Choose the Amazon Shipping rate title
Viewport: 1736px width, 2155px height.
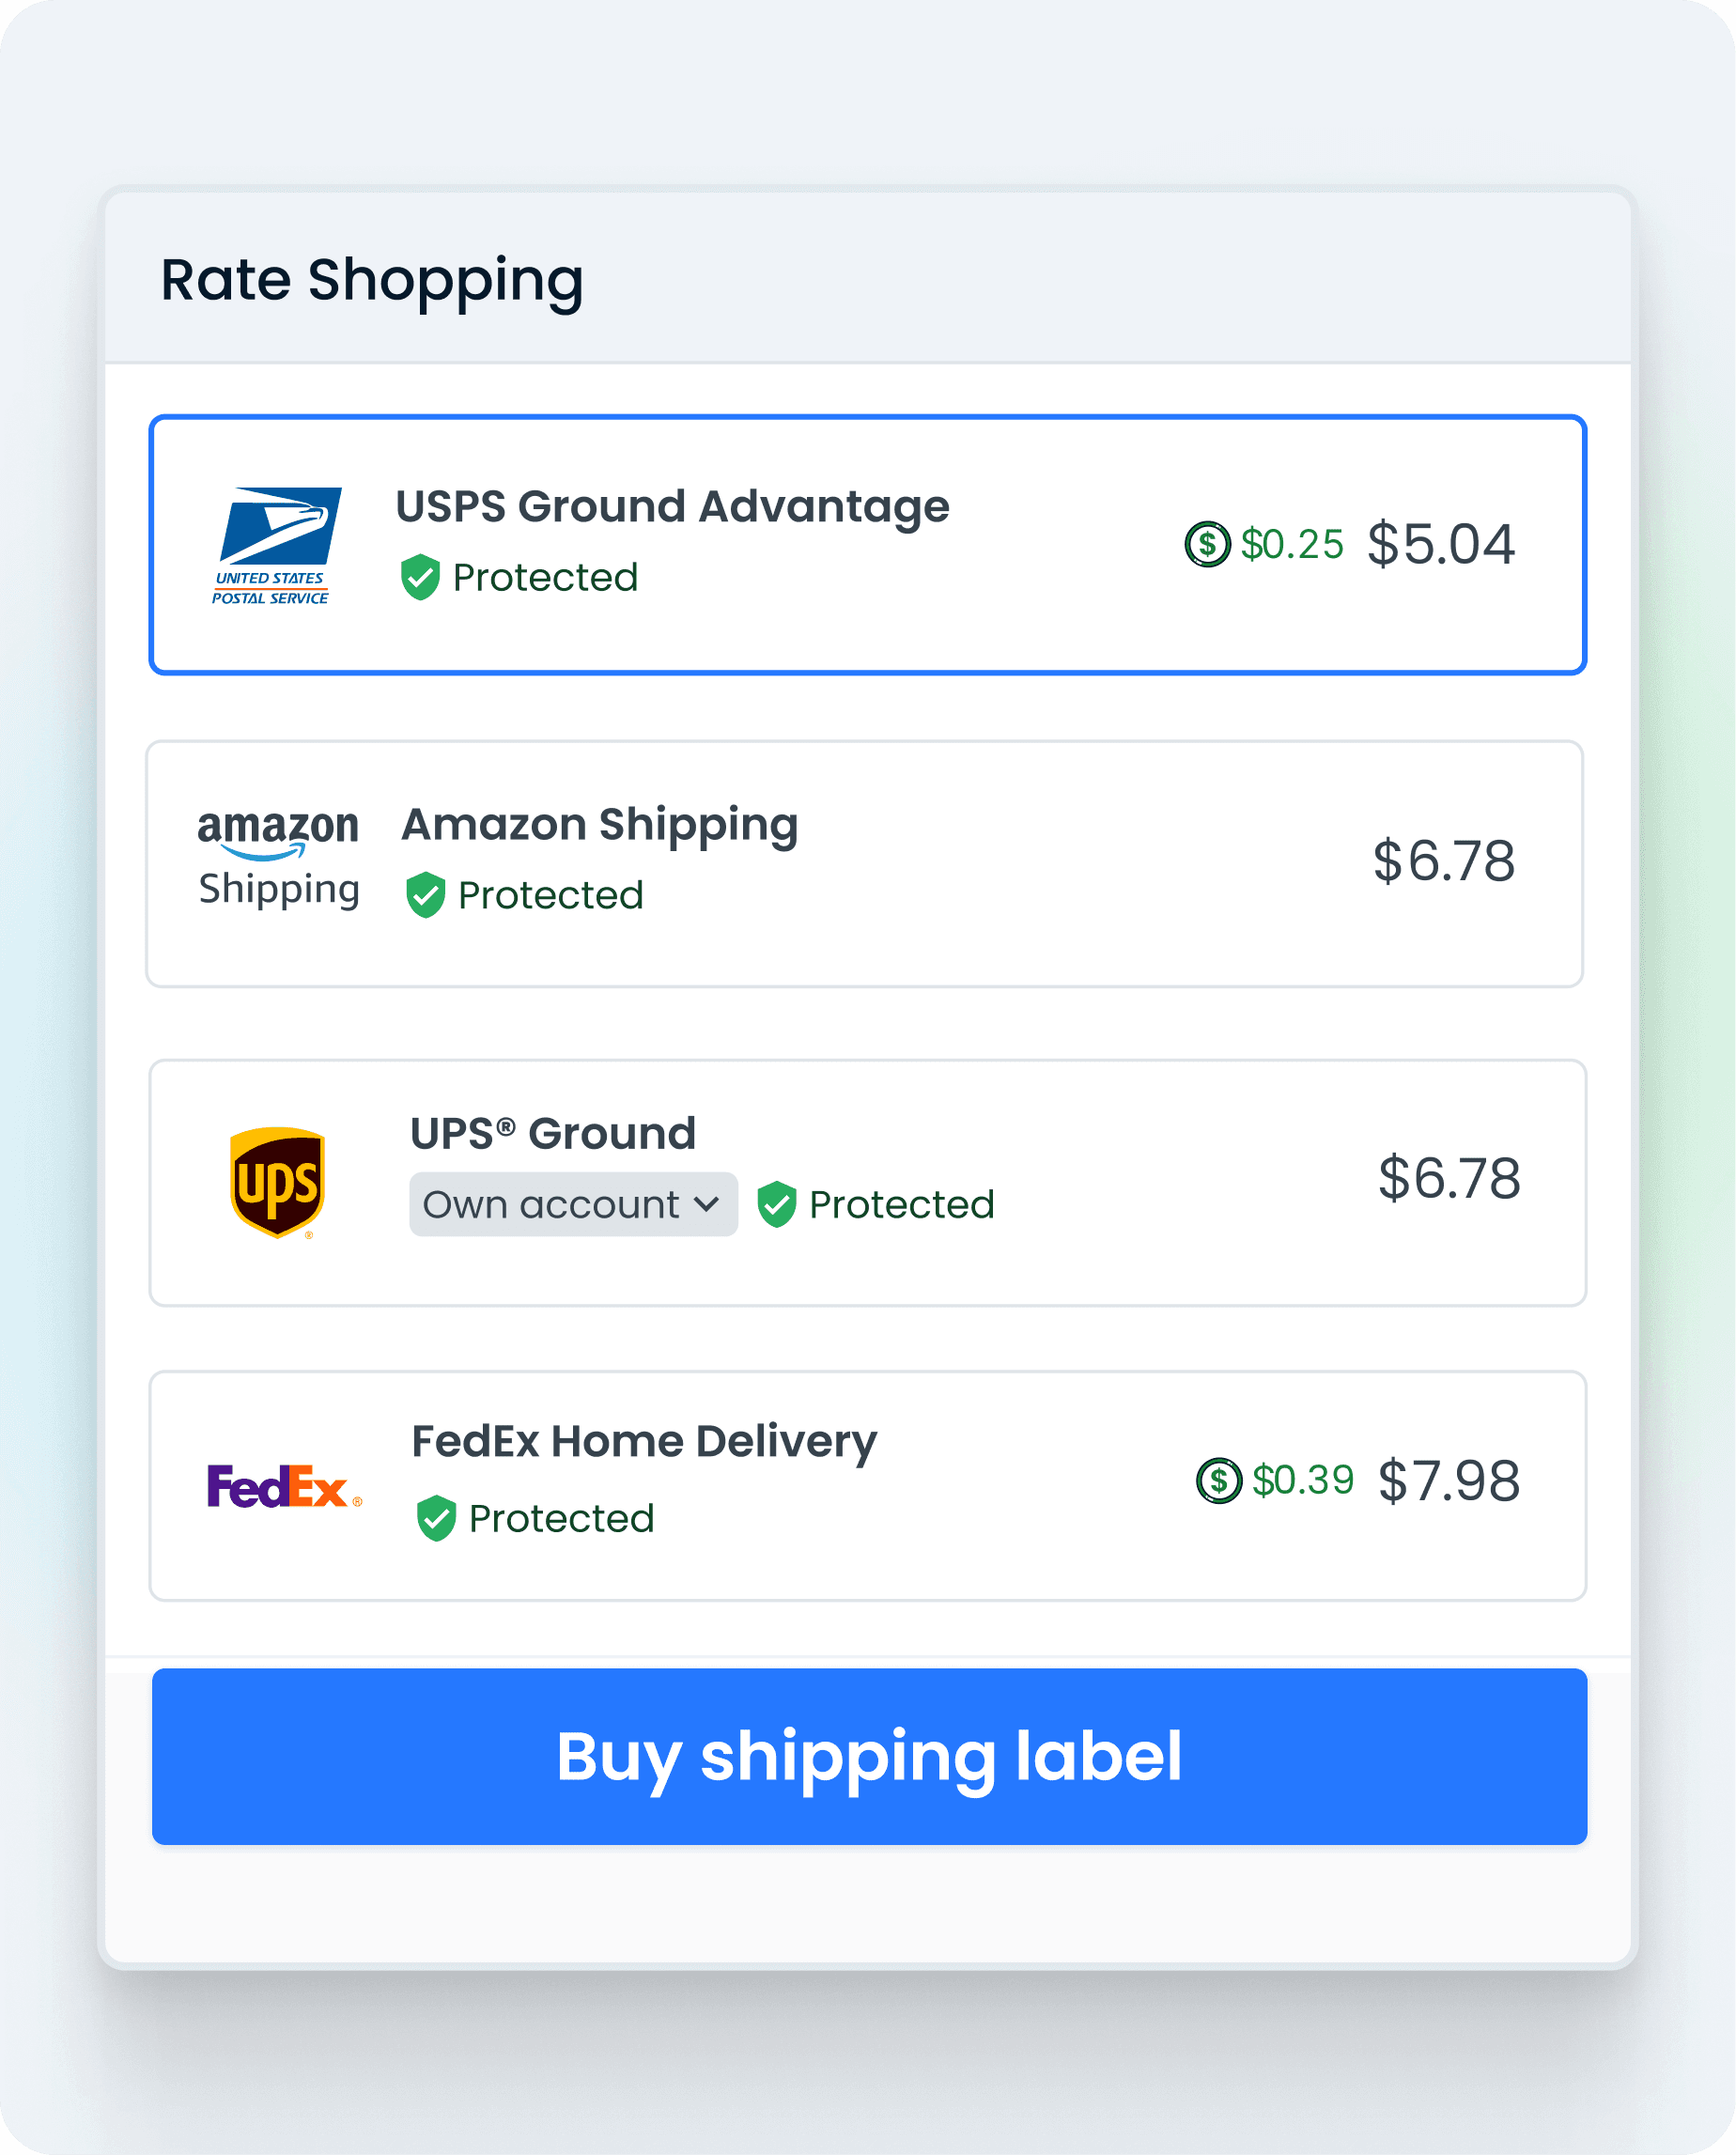[599, 824]
